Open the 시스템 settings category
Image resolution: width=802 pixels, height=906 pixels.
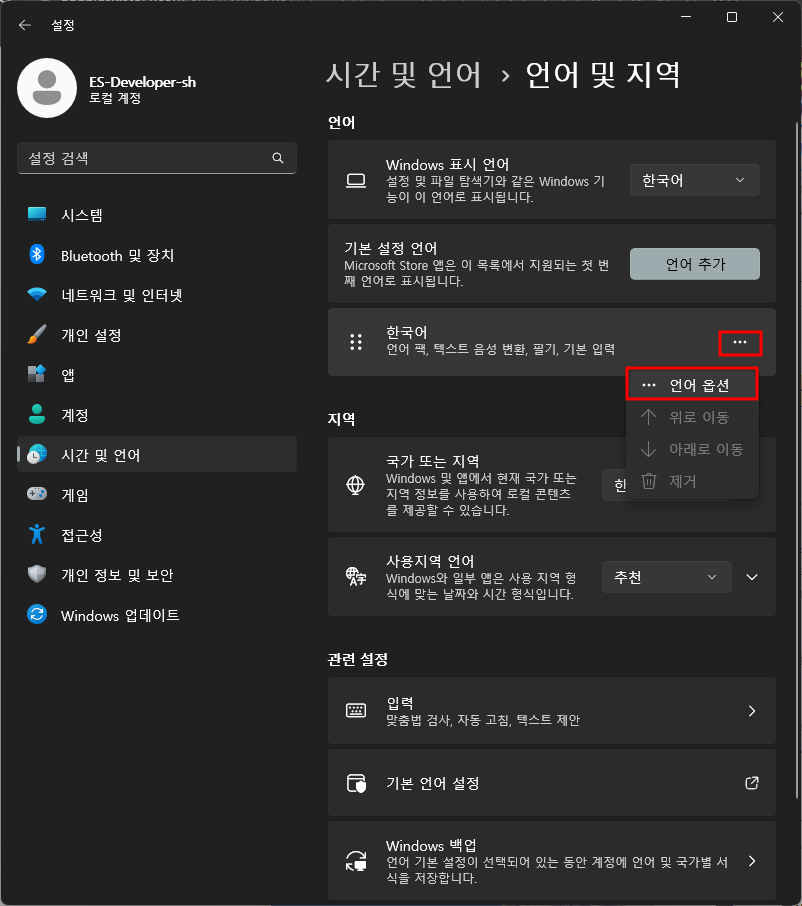(x=157, y=215)
